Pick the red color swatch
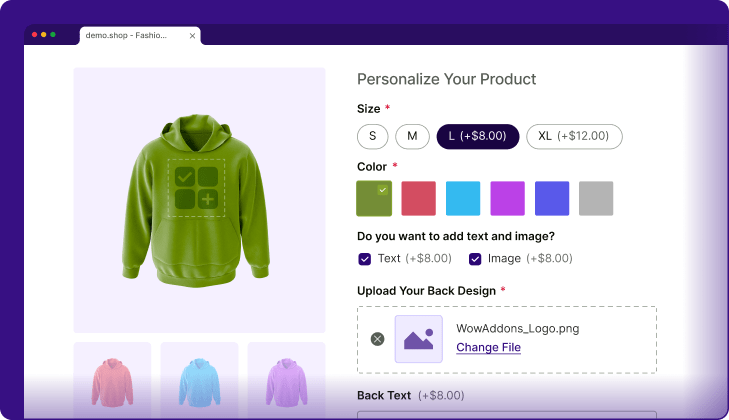This screenshot has height=420, width=729. (418, 199)
